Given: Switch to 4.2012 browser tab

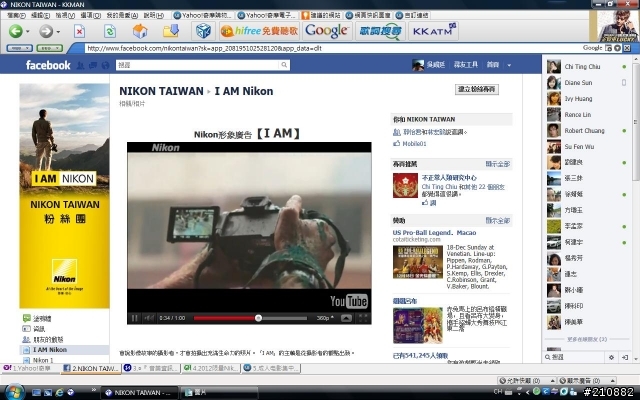Looking at the screenshot, I should coord(211,368).
